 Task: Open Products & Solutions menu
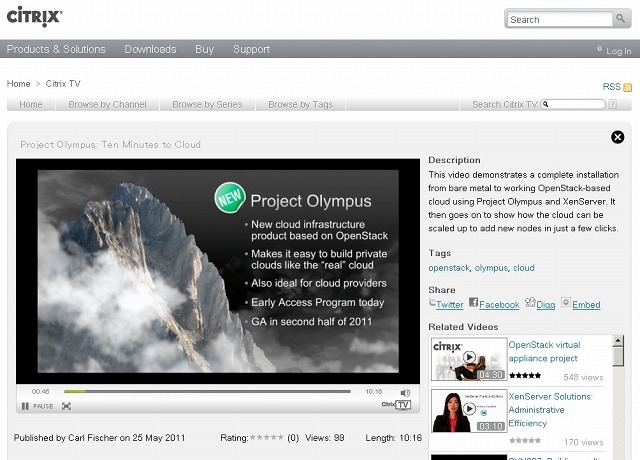pos(56,49)
